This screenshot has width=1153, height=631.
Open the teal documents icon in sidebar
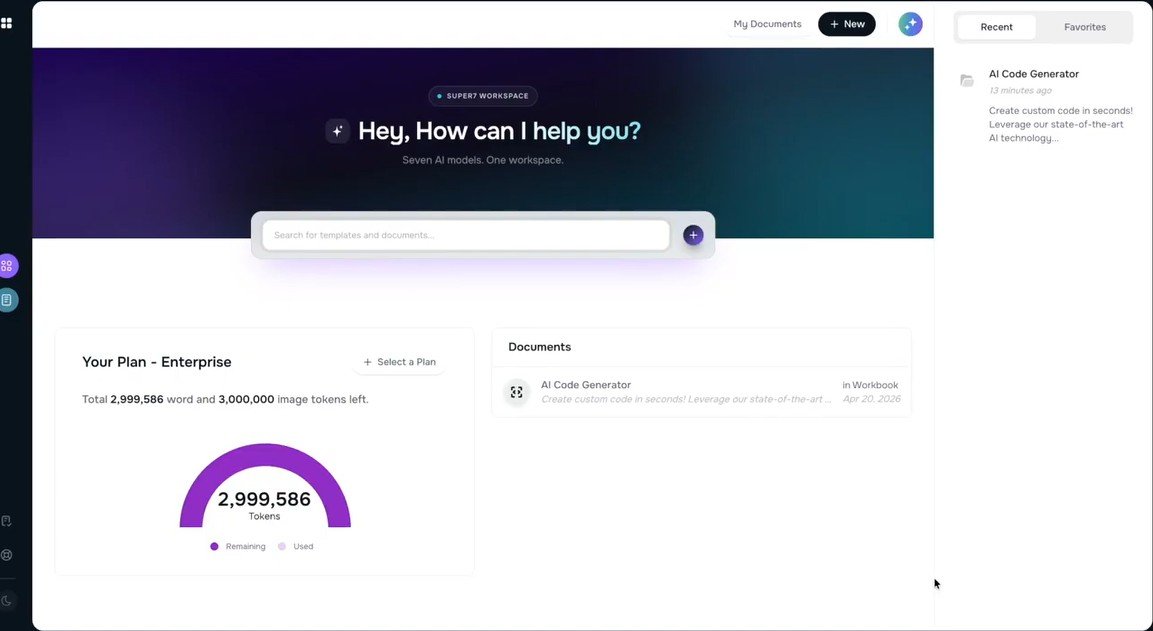[x=7, y=300]
